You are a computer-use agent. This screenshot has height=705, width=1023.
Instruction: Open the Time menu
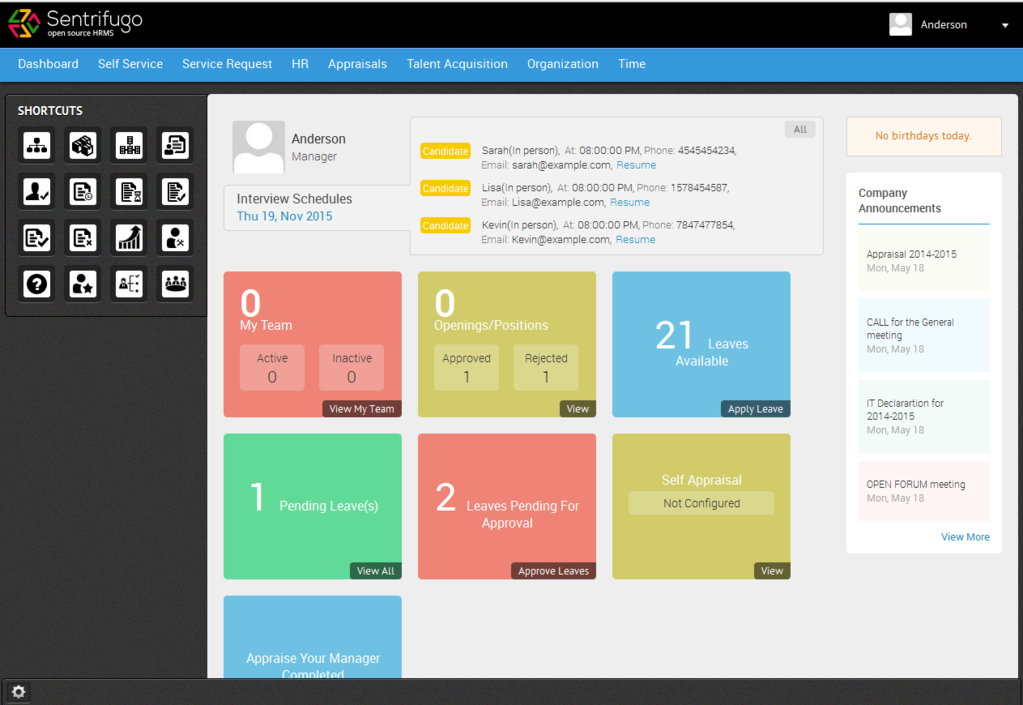click(x=632, y=64)
